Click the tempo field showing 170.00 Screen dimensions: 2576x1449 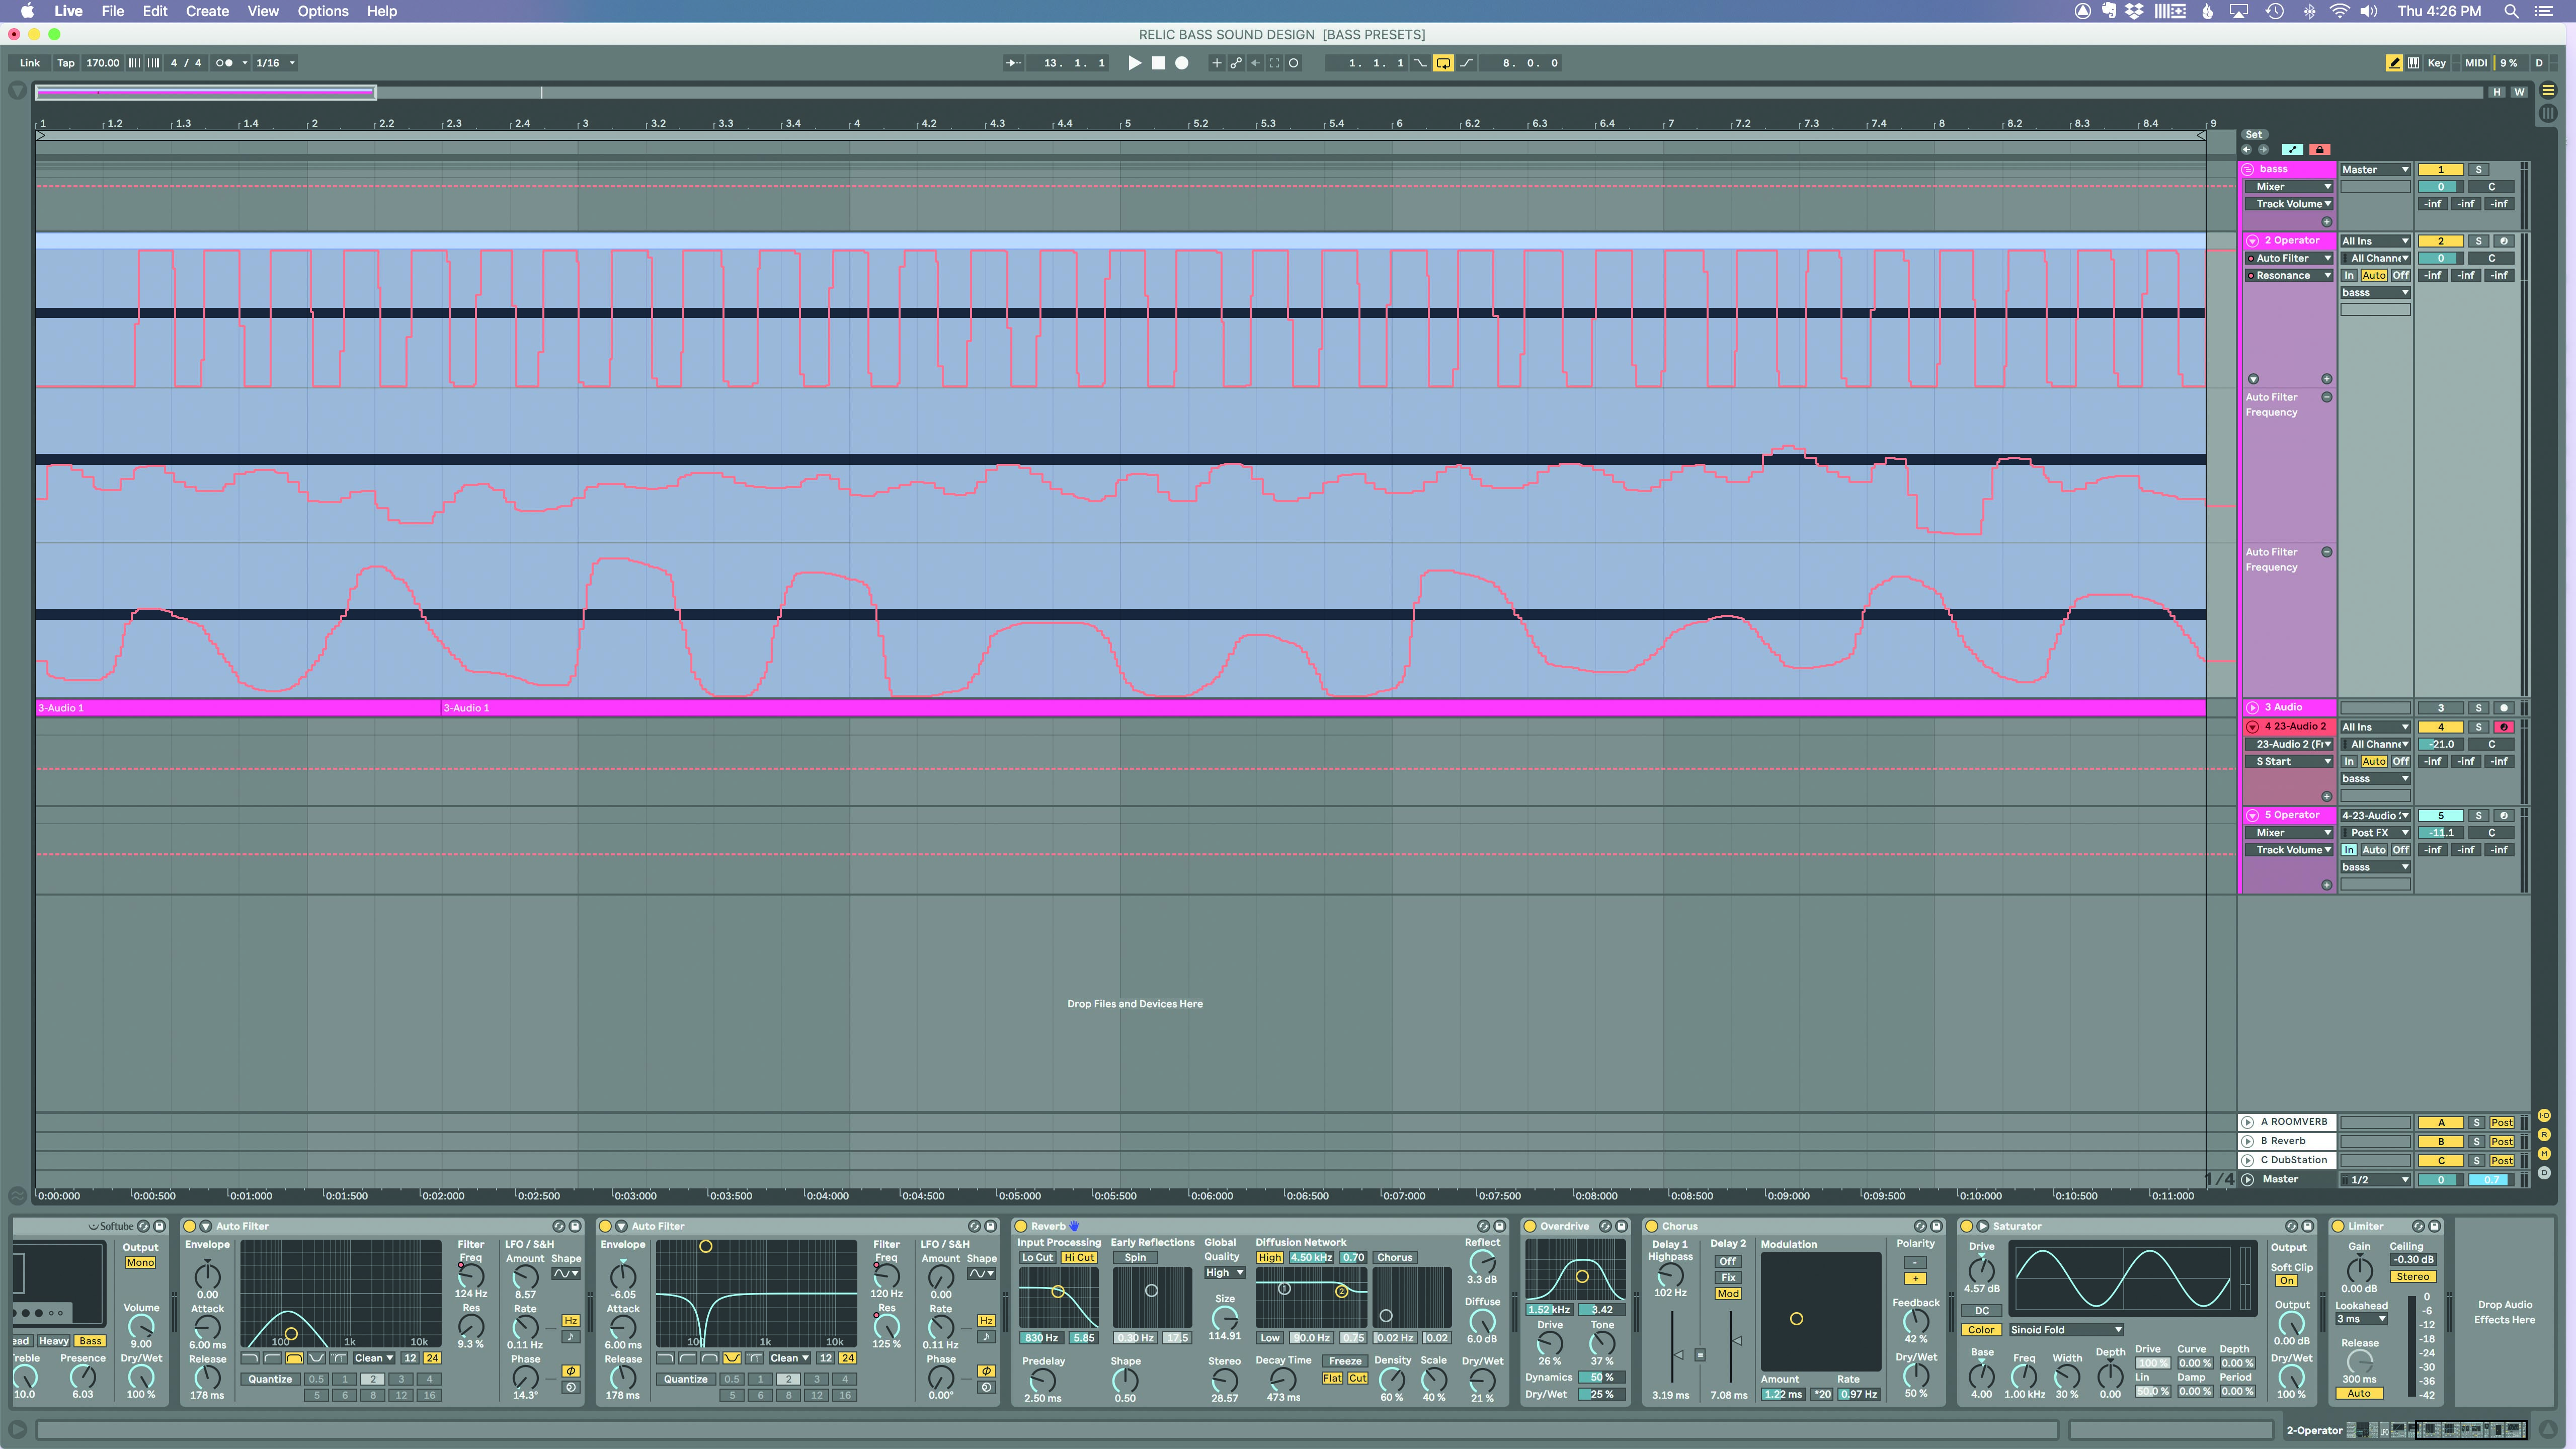coord(103,63)
